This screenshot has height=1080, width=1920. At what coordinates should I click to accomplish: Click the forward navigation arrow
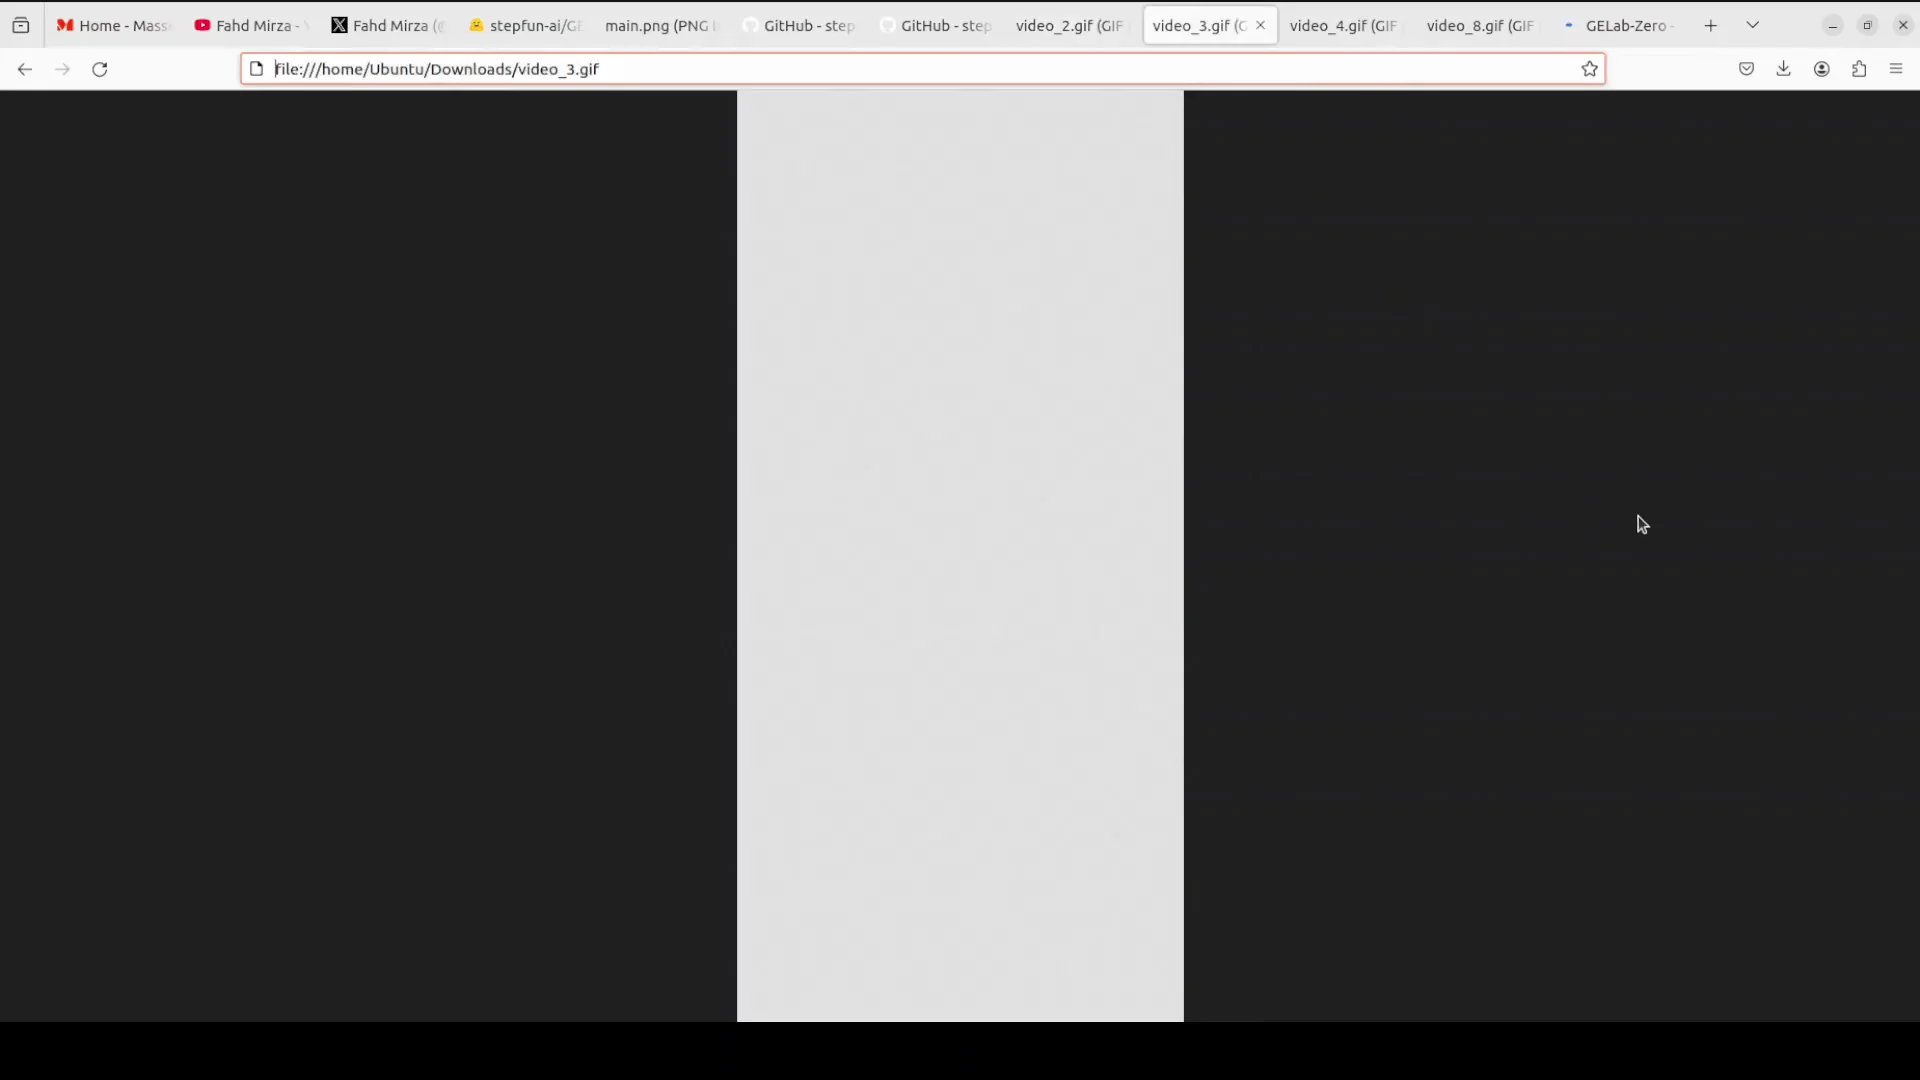click(x=62, y=69)
